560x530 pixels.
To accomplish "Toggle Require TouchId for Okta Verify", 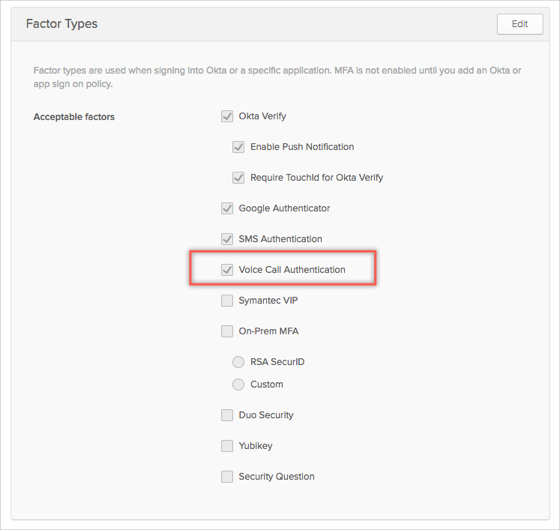I will (239, 178).
